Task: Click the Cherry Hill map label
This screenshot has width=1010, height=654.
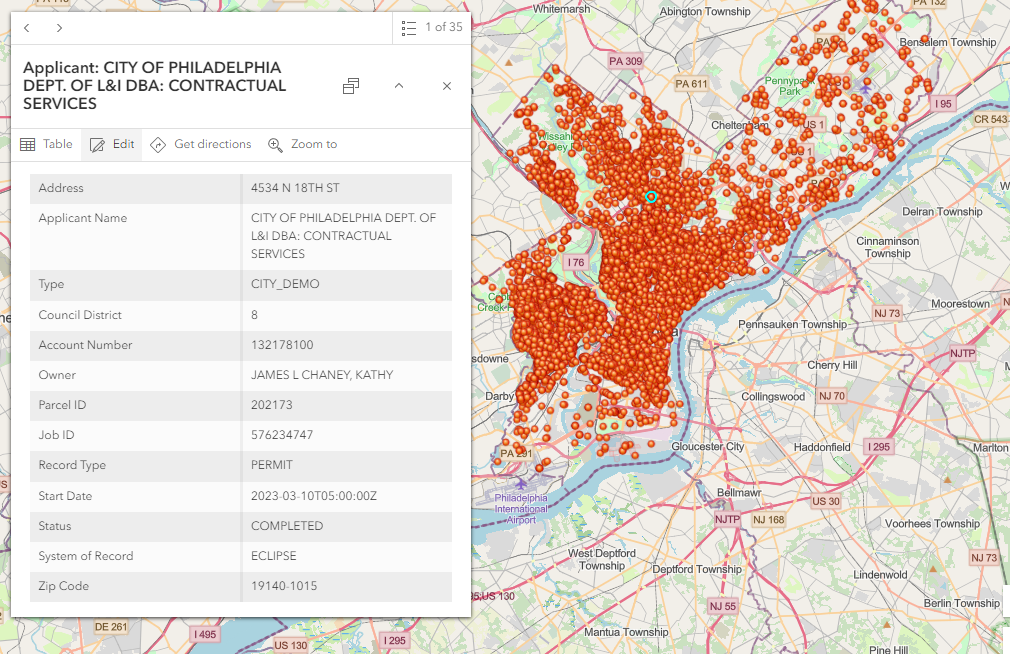Action: pos(832,365)
